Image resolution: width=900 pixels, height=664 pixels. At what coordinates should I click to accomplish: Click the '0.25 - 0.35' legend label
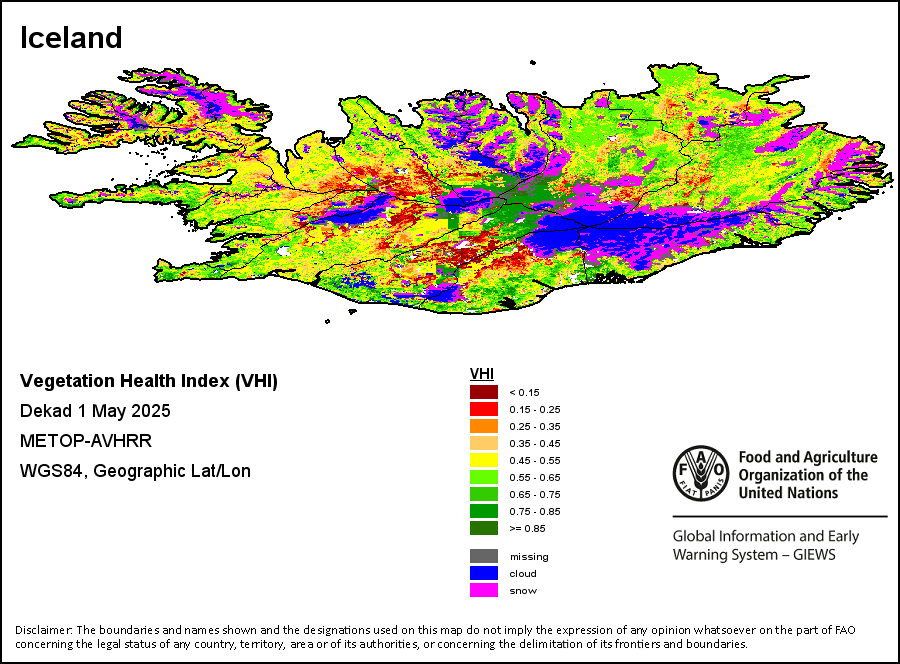pyautogui.click(x=535, y=426)
